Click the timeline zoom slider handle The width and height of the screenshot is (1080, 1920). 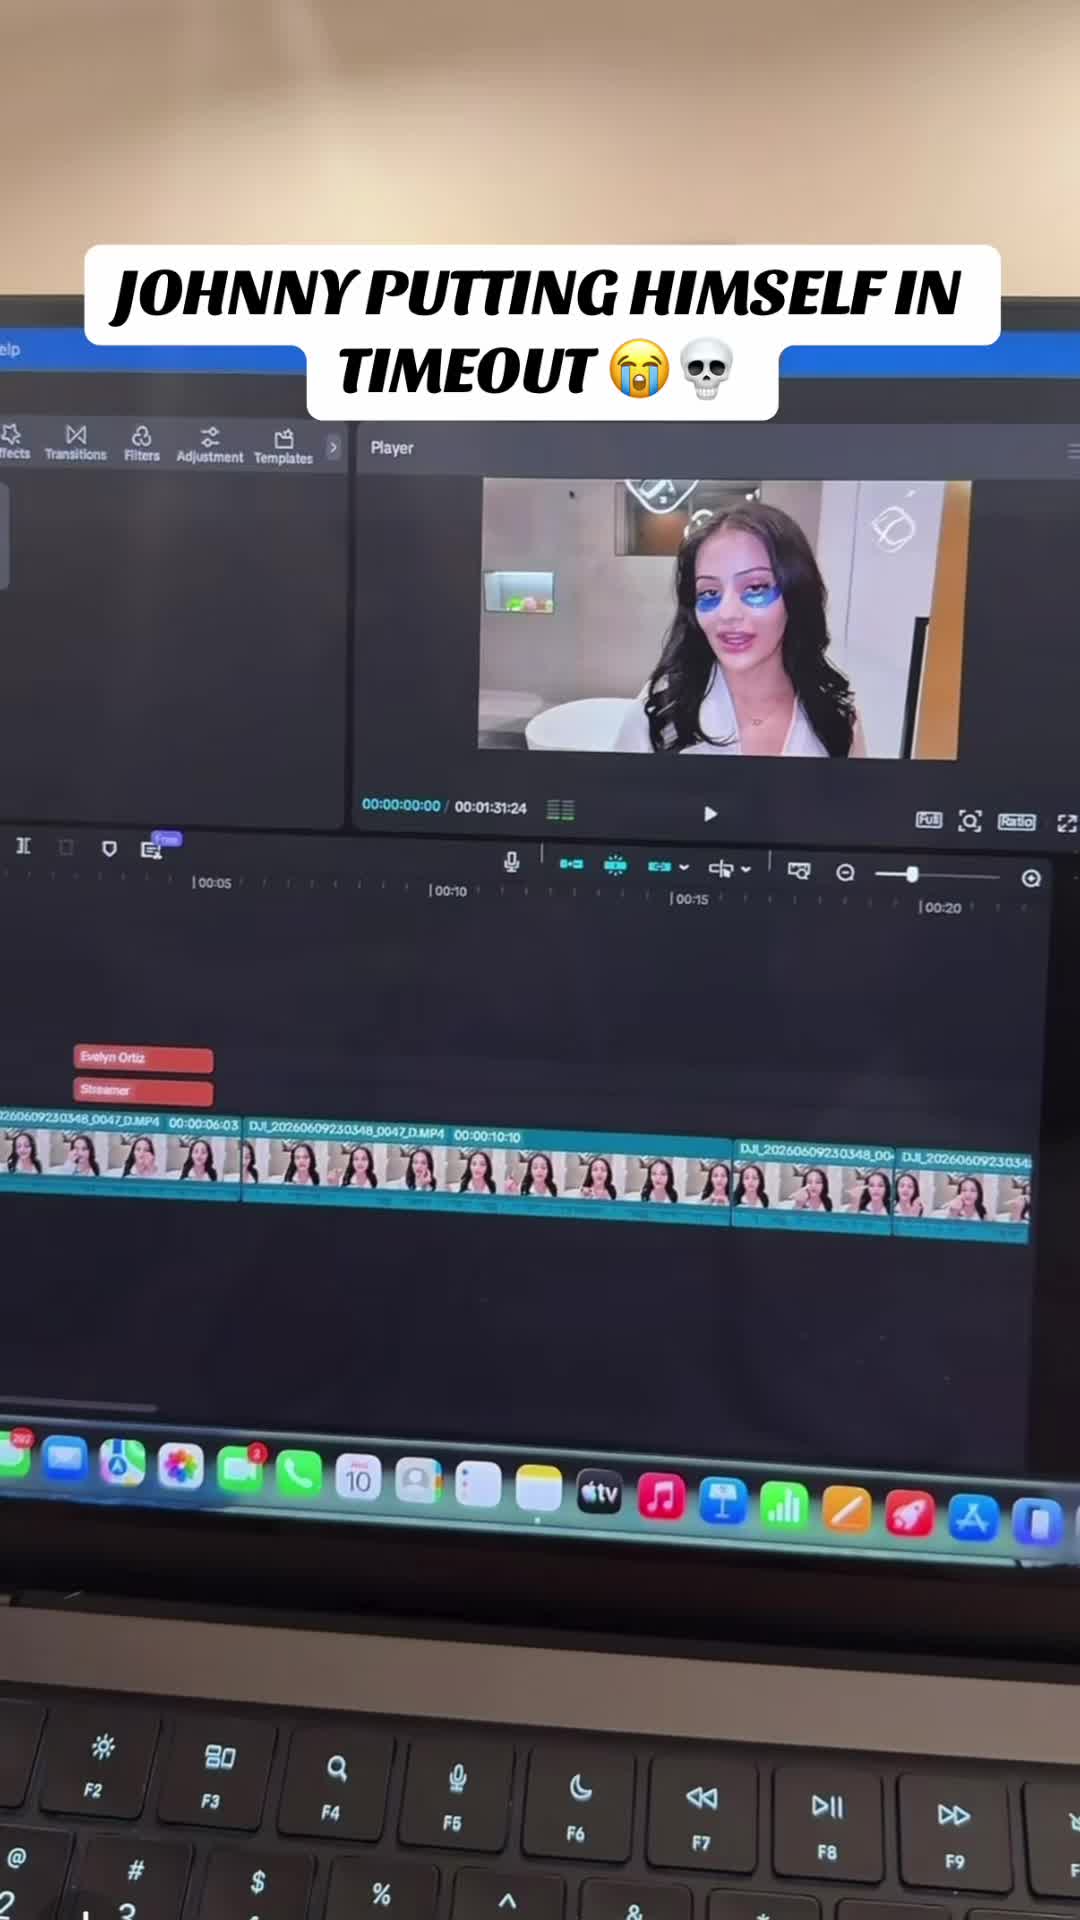[912, 874]
